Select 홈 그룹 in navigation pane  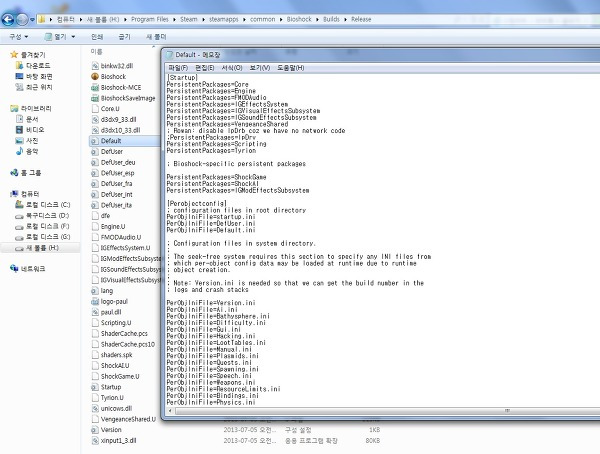click(x=26, y=173)
